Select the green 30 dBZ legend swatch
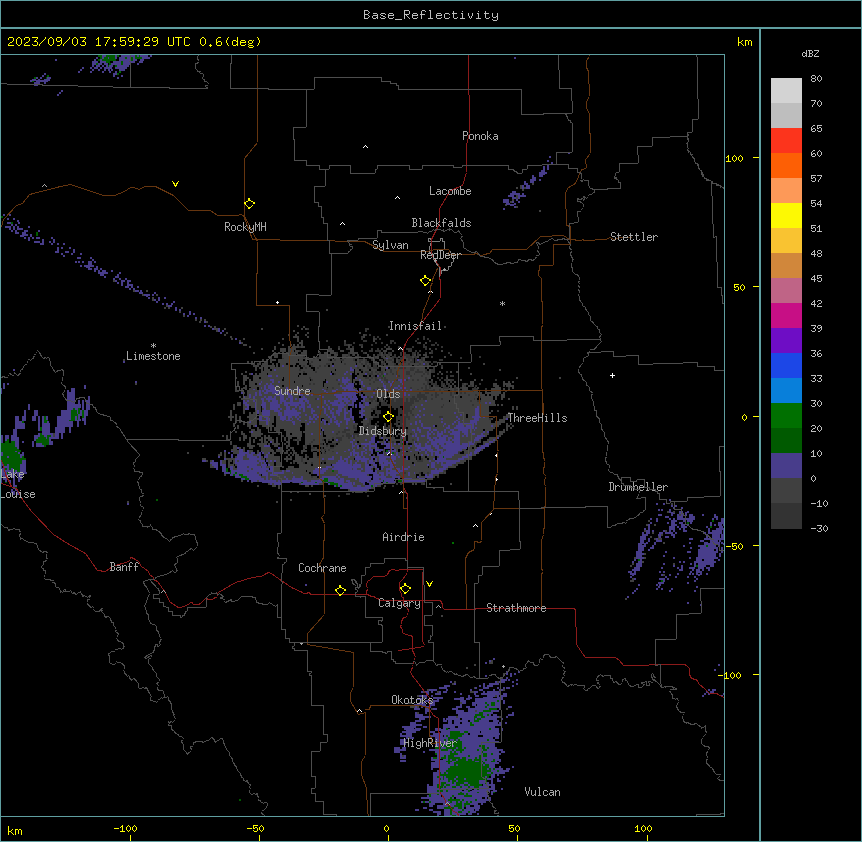Viewport: 862px width, 842px height. pos(786,416)
